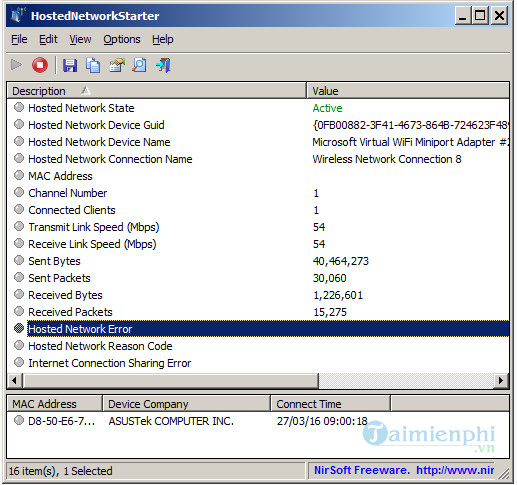Close the HostedNetworkStarter window

coord(499,15)
